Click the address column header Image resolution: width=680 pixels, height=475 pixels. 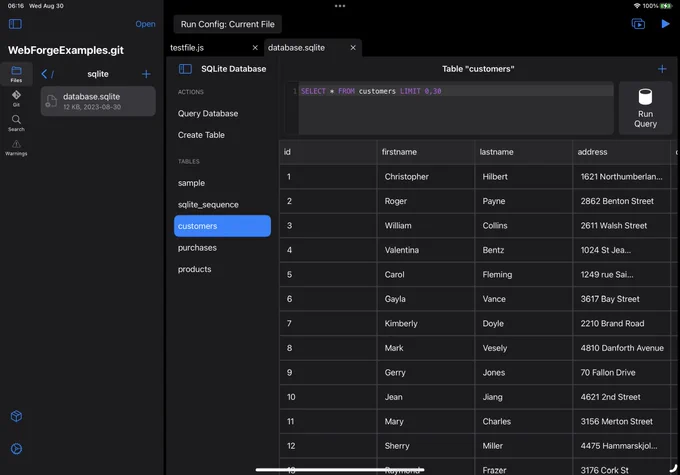(621, 152)
